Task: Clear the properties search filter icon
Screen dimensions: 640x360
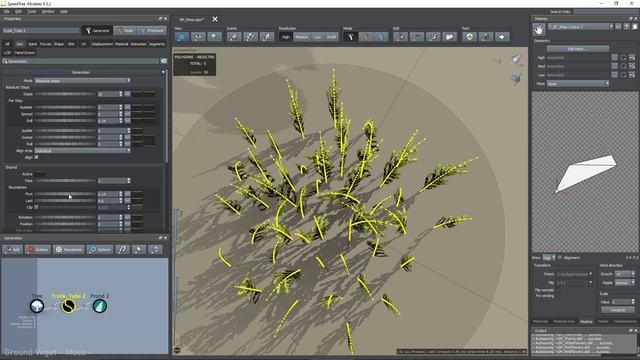Action: [164, 61]
